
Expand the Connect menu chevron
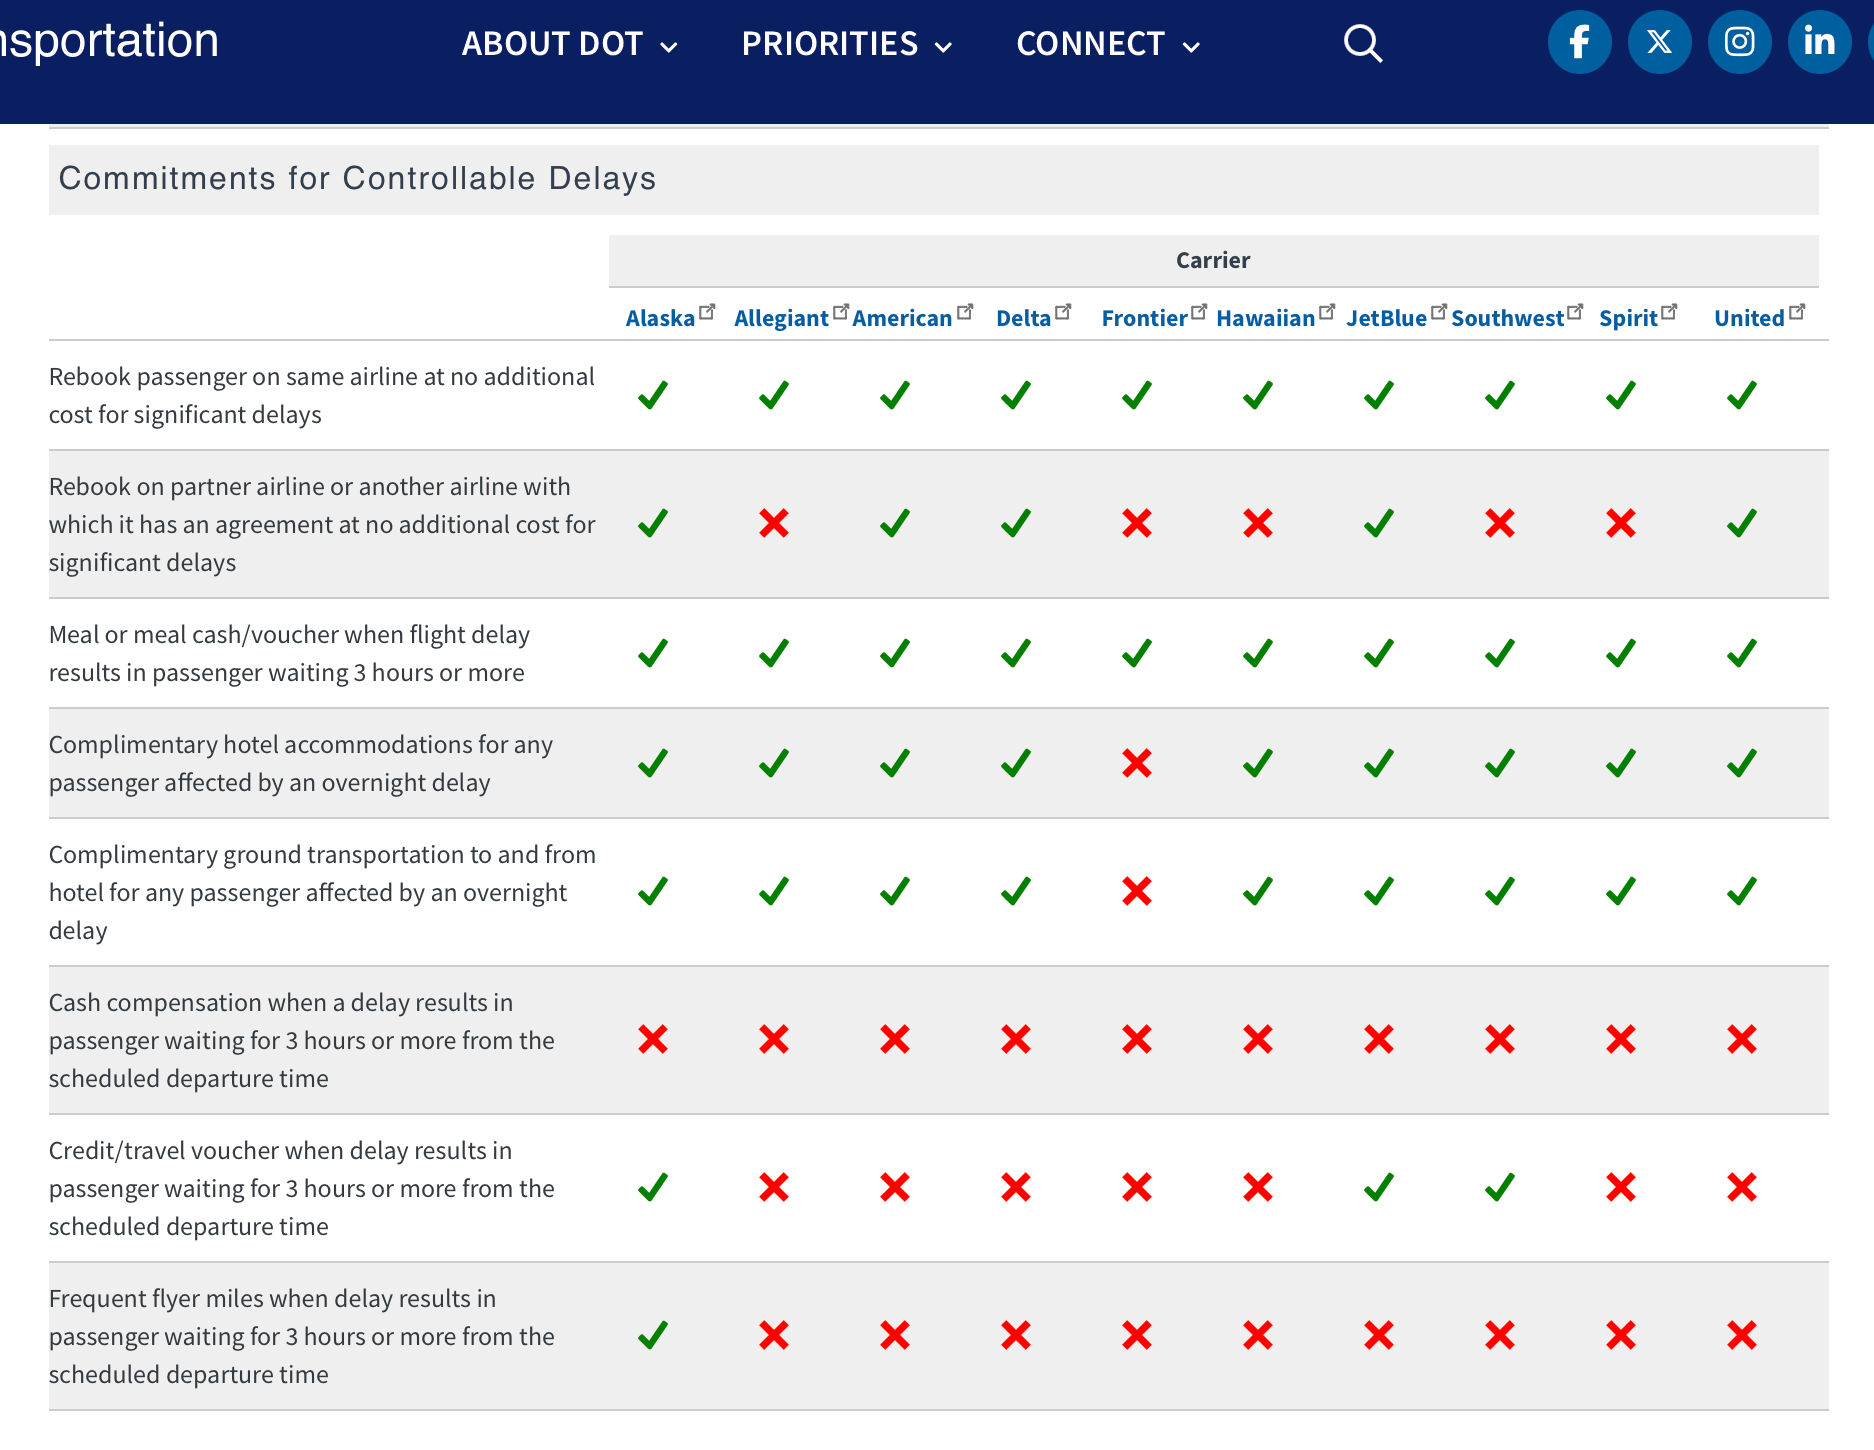[x=1191, y=46]
